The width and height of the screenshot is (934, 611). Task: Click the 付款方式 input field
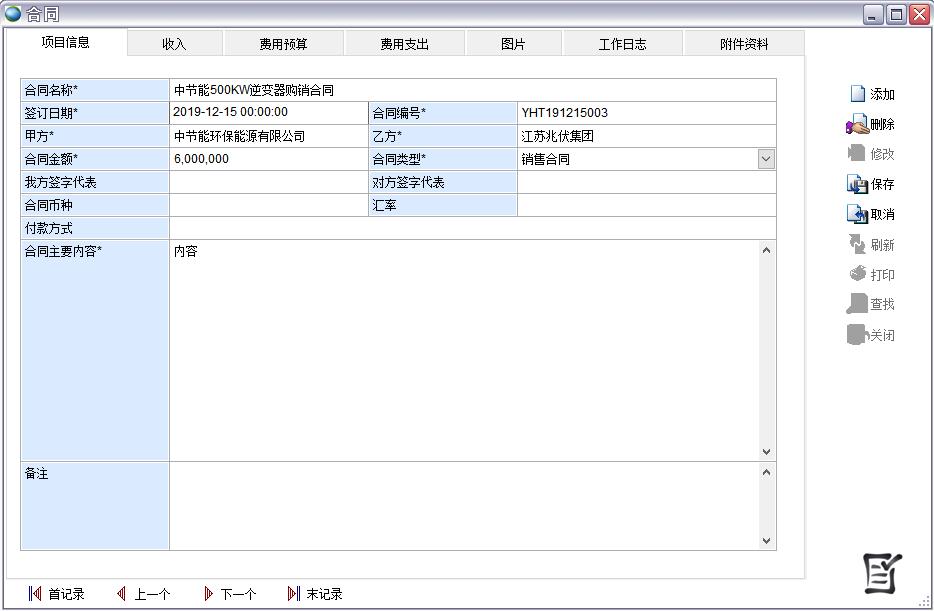[x=472, y=228]
